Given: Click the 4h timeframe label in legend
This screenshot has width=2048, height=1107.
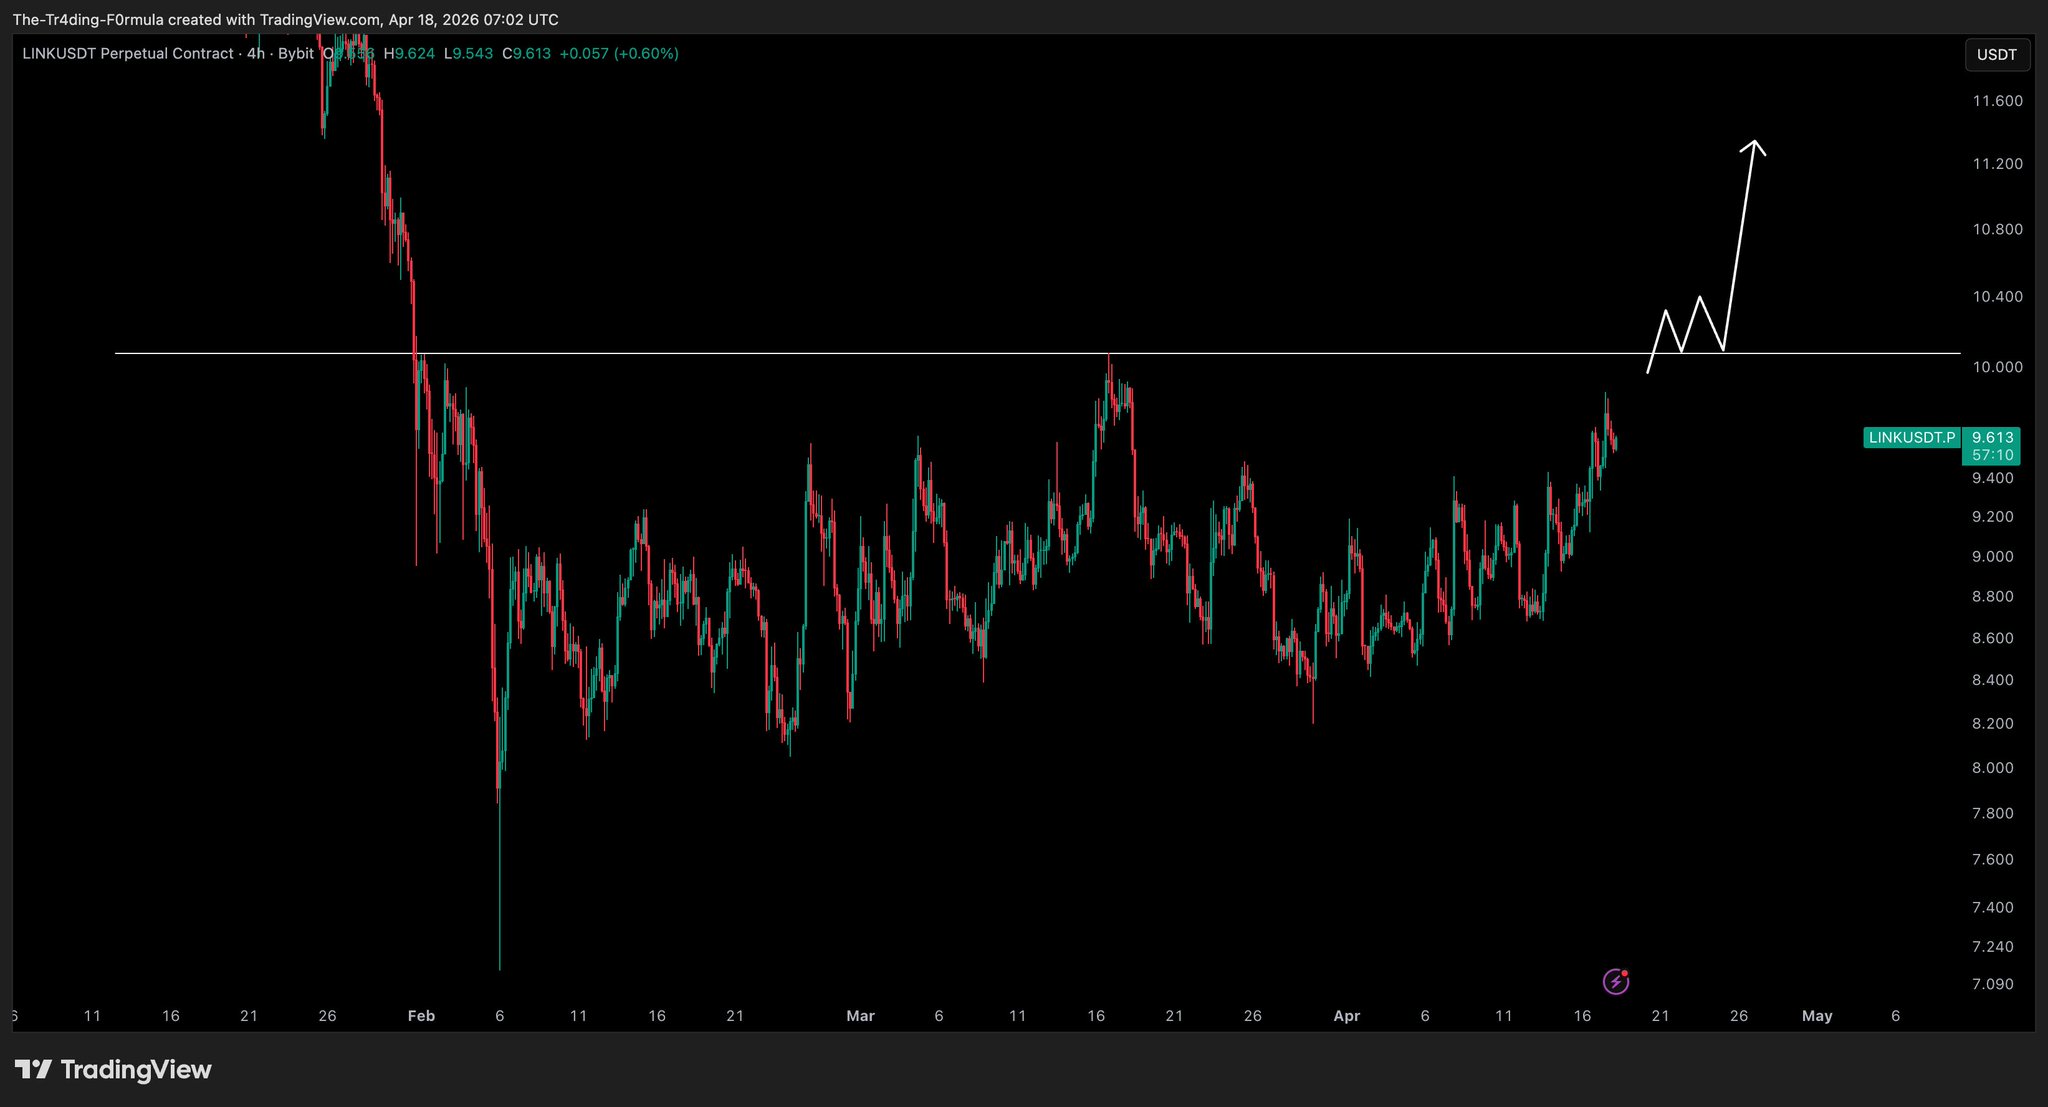Looking at the screenshot, I should pos(256,54).
